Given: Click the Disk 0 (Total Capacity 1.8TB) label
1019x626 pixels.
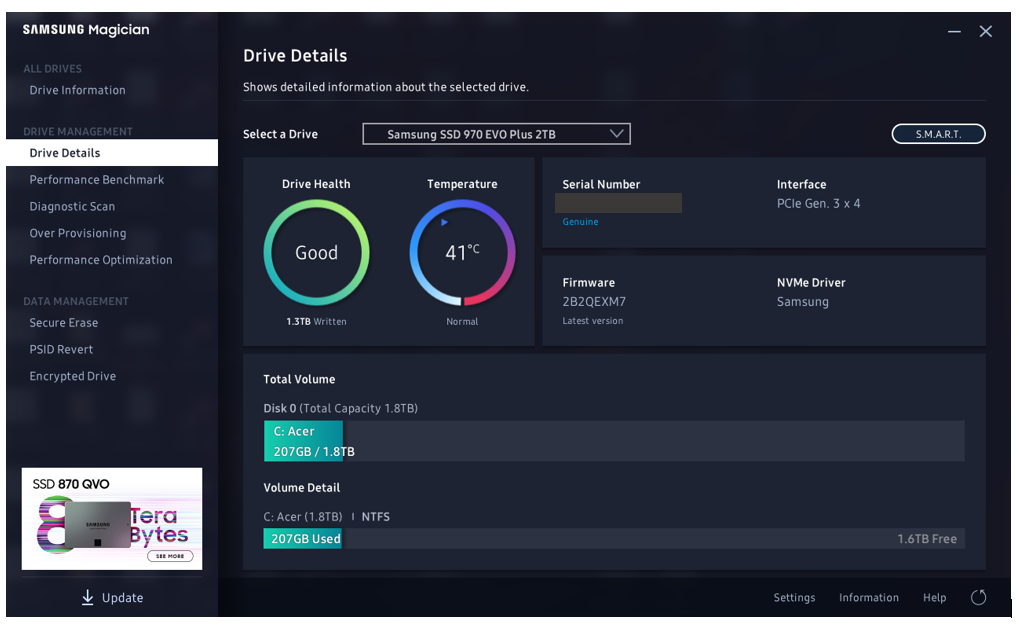Looking at the screenshot, I should [x=341, y=408].
